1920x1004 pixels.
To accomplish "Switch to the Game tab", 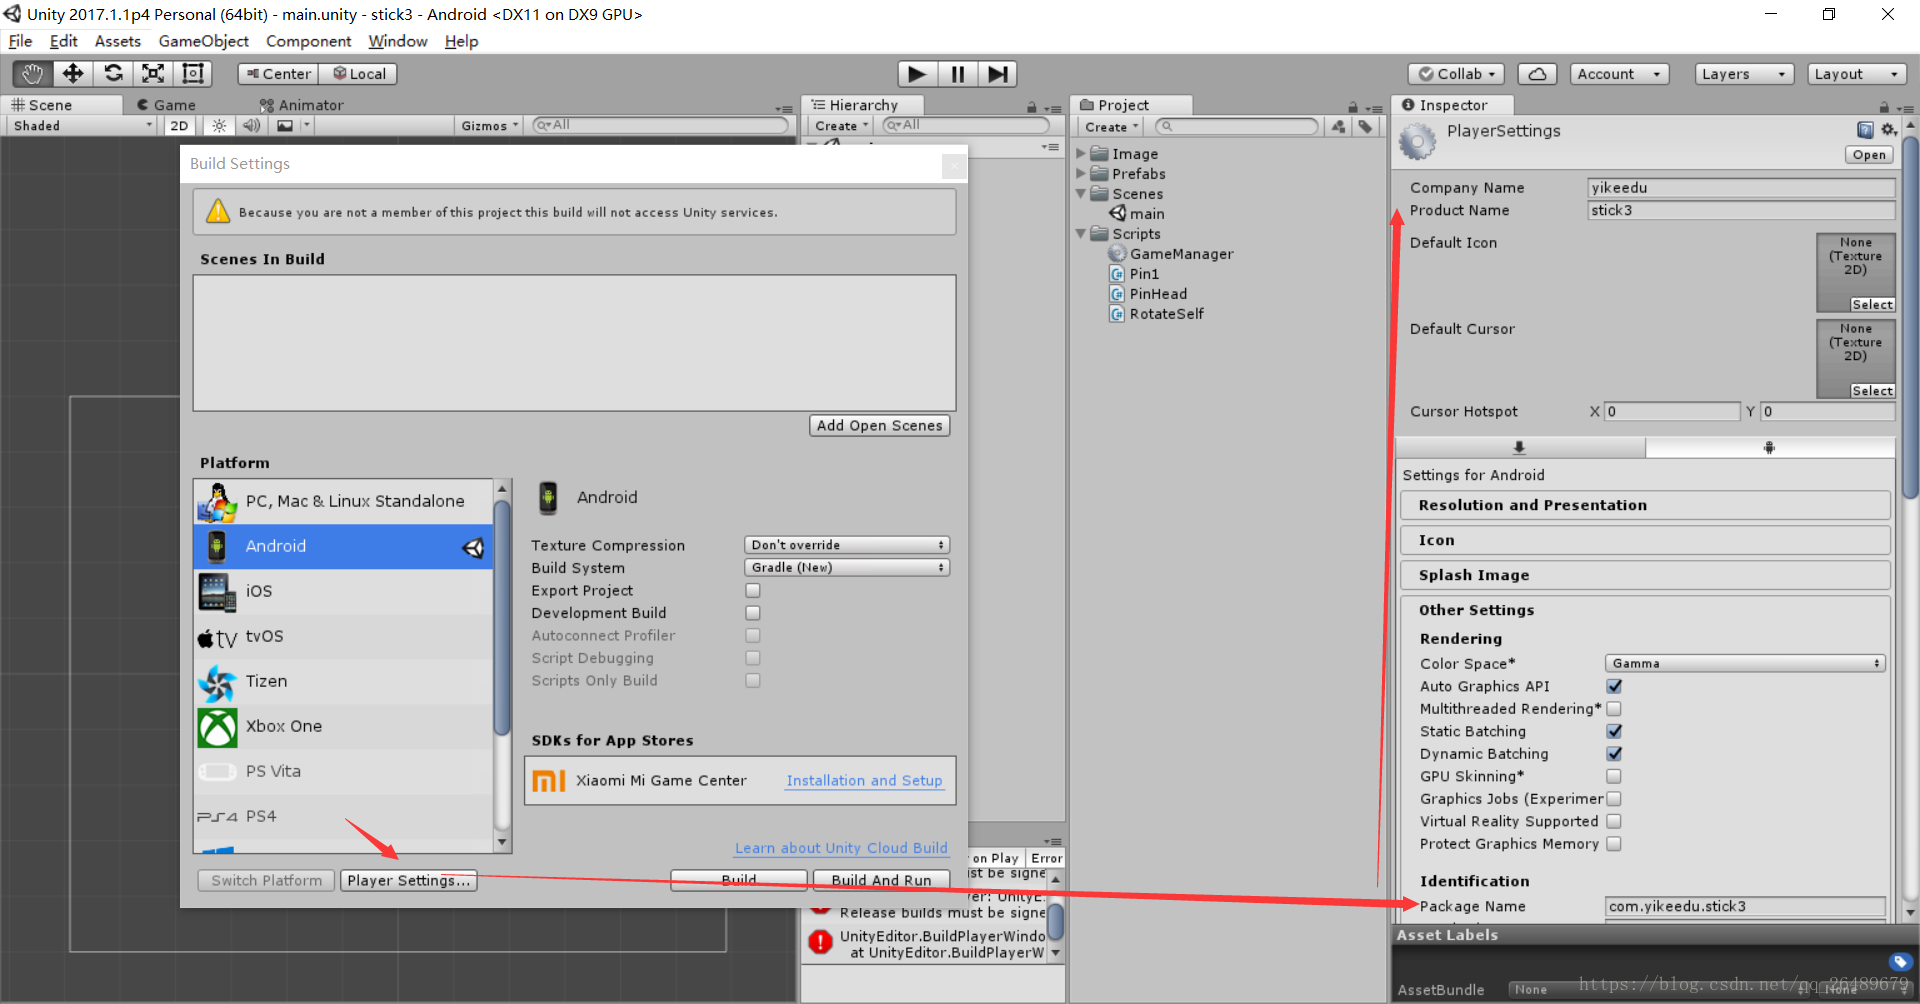I will pos(166,105).
